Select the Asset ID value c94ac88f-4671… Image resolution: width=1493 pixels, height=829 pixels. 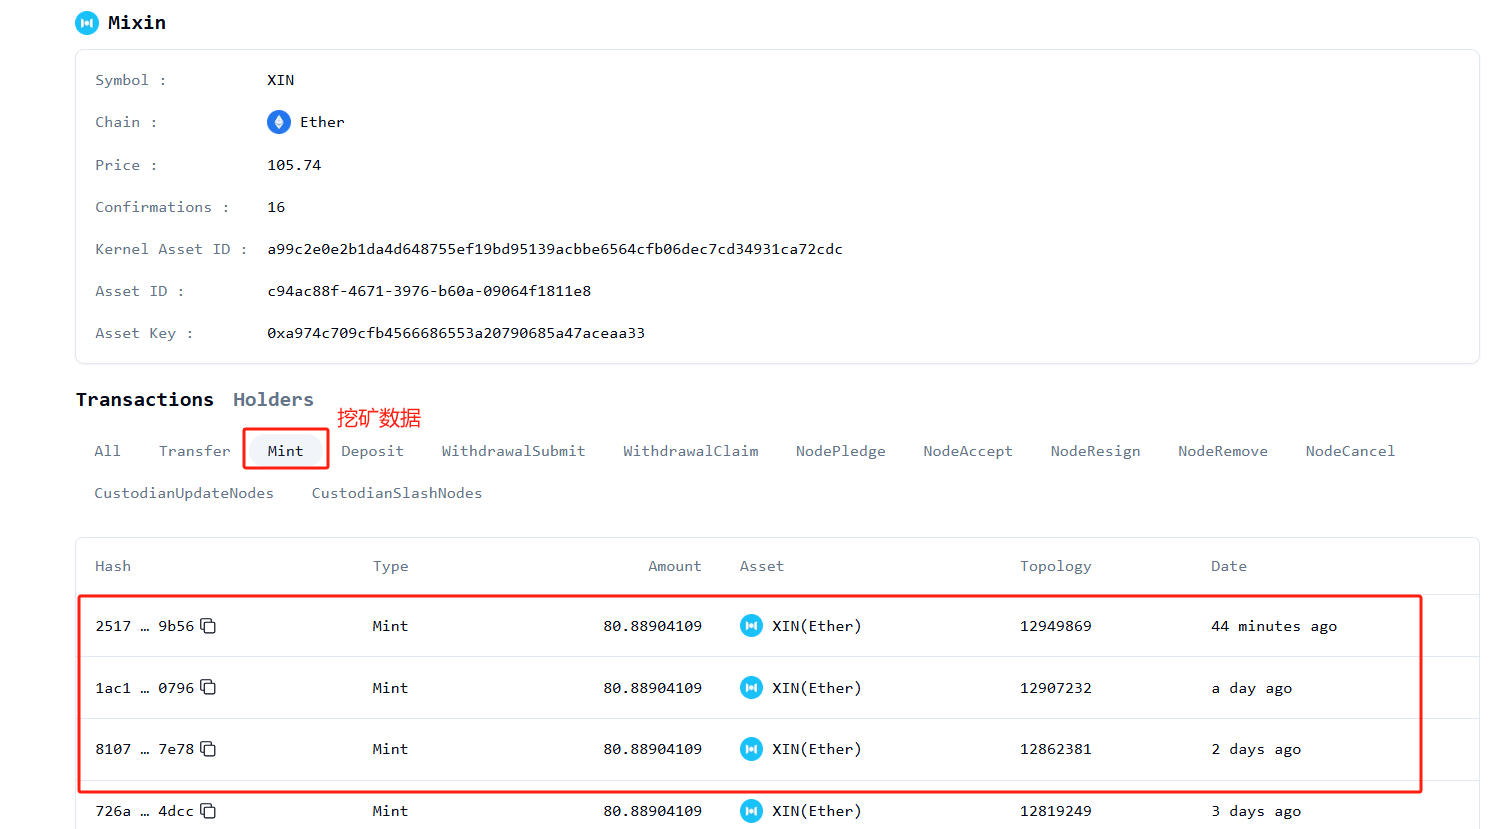(x=429, y=291)
